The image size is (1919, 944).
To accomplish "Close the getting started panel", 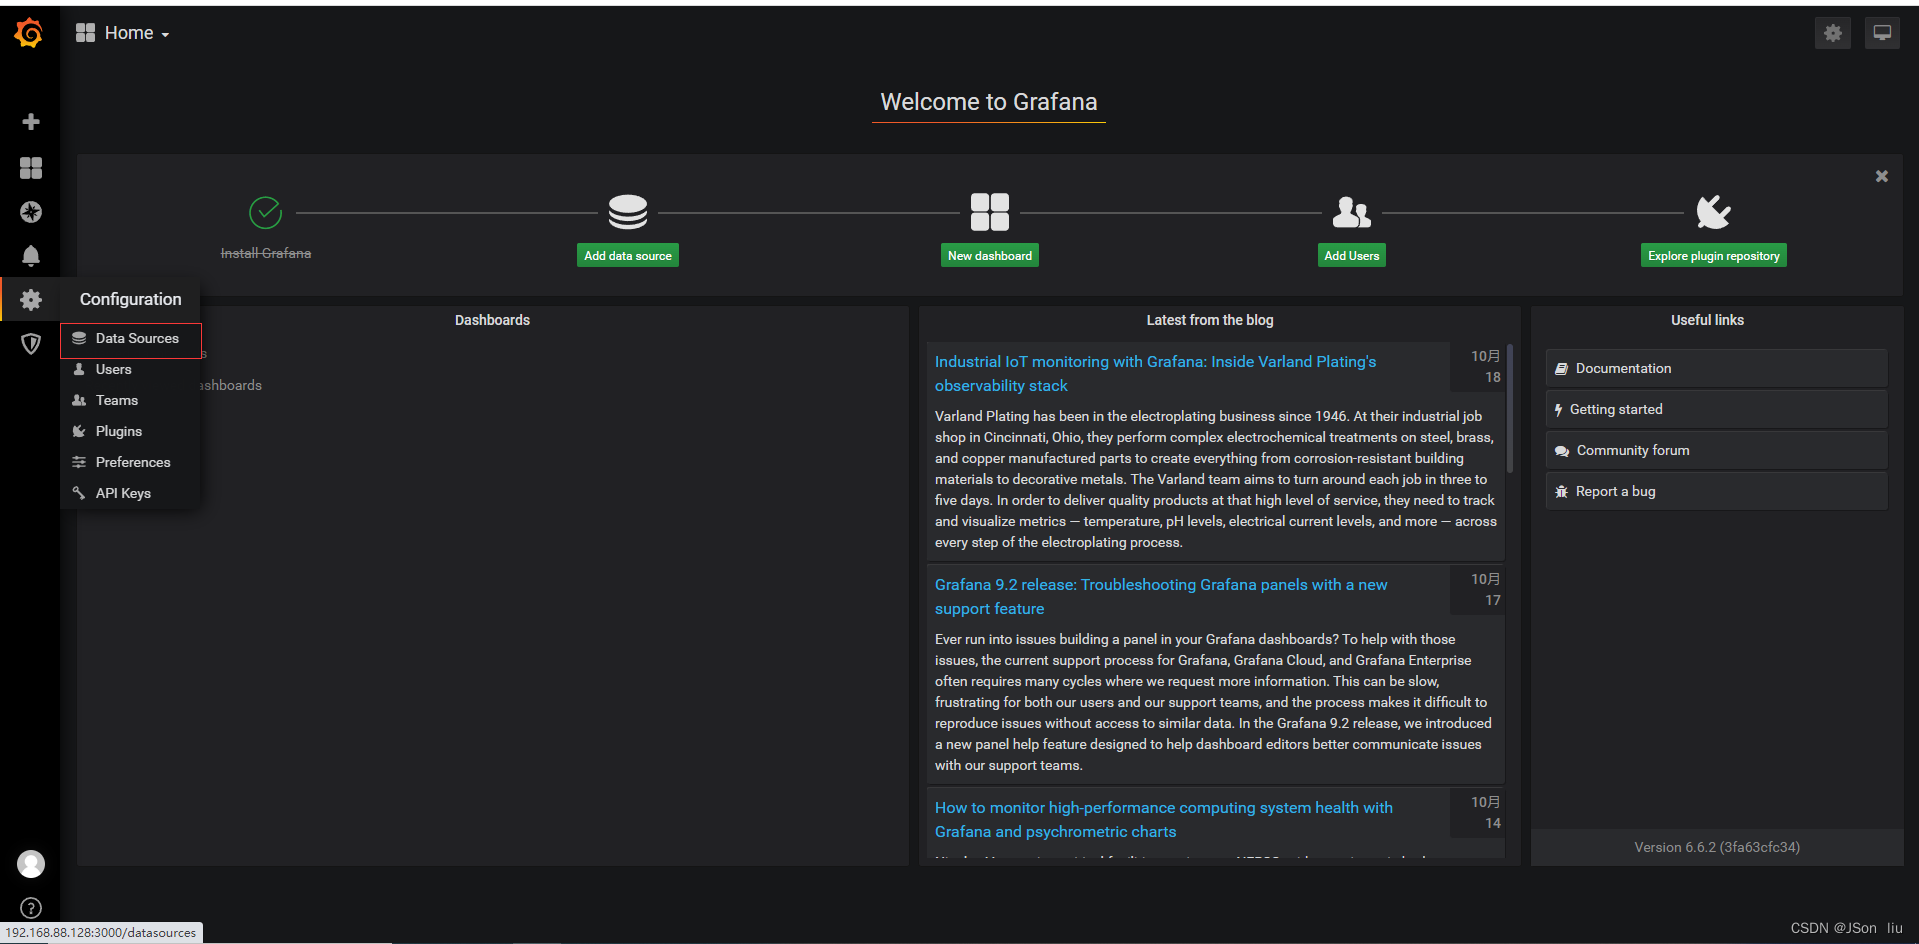I will tap(1882, 176).
